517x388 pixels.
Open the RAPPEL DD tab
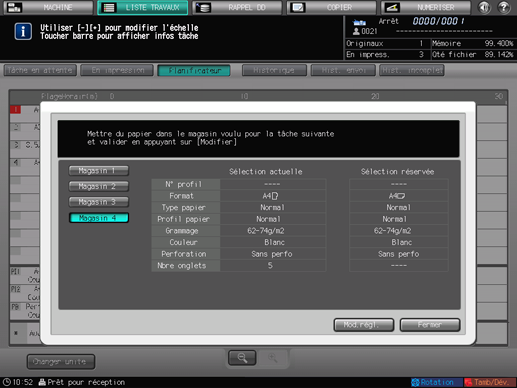[x=237, y=7]
